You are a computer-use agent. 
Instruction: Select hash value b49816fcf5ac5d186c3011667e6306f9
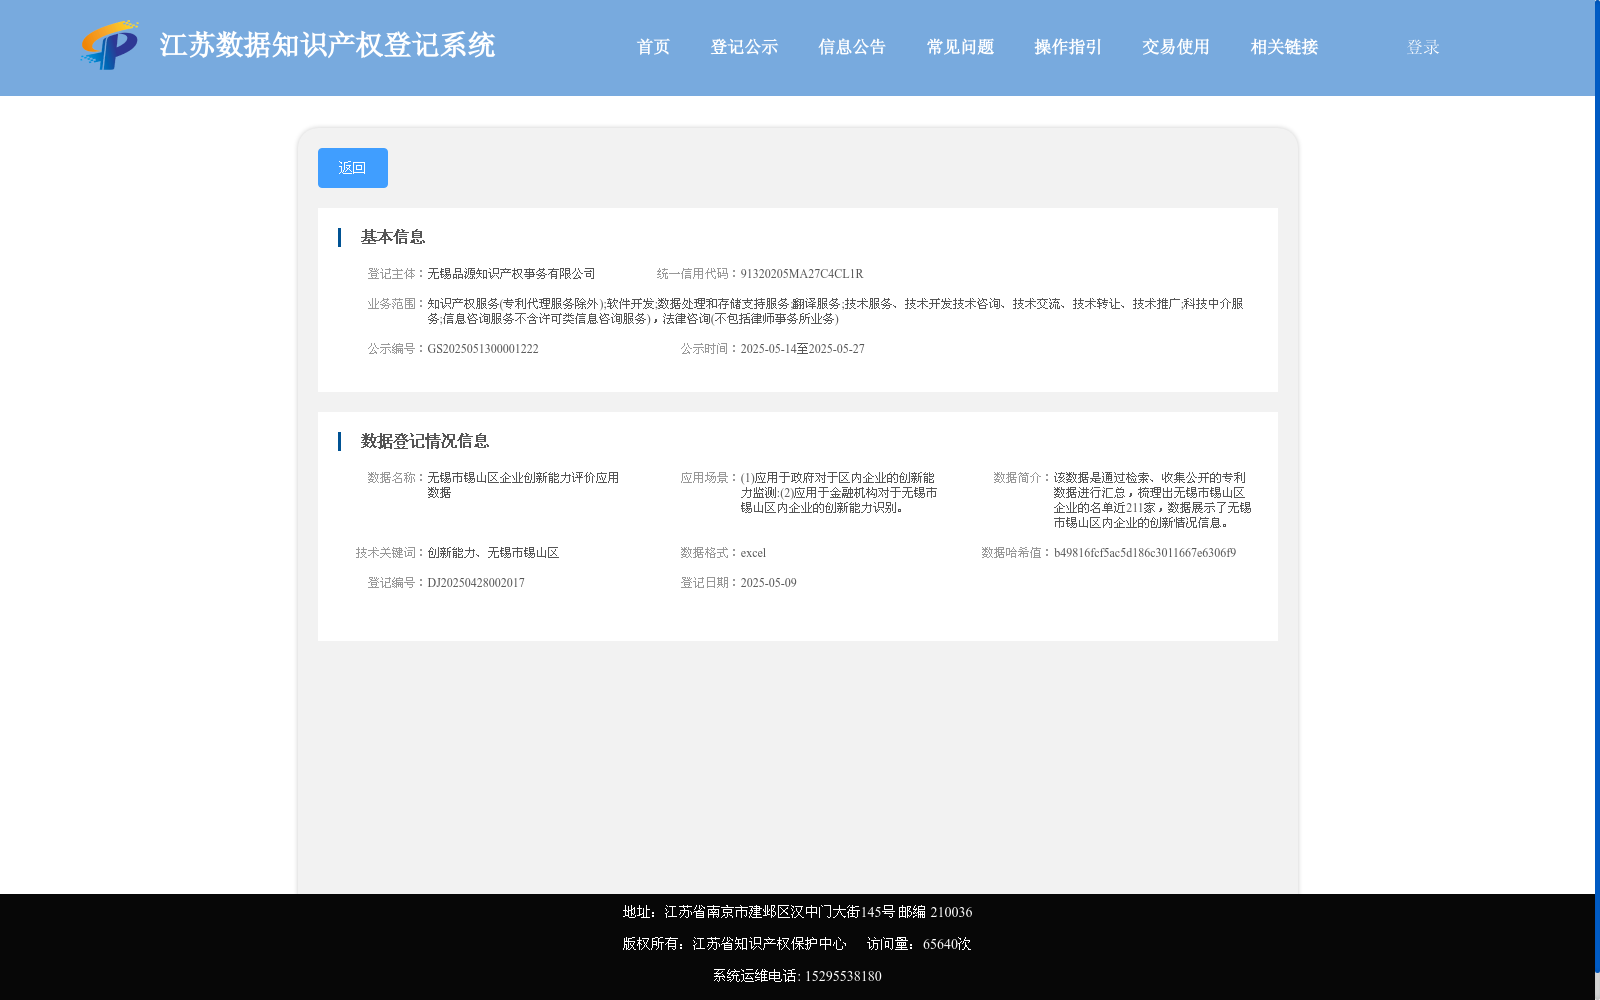pos(1145,553)
